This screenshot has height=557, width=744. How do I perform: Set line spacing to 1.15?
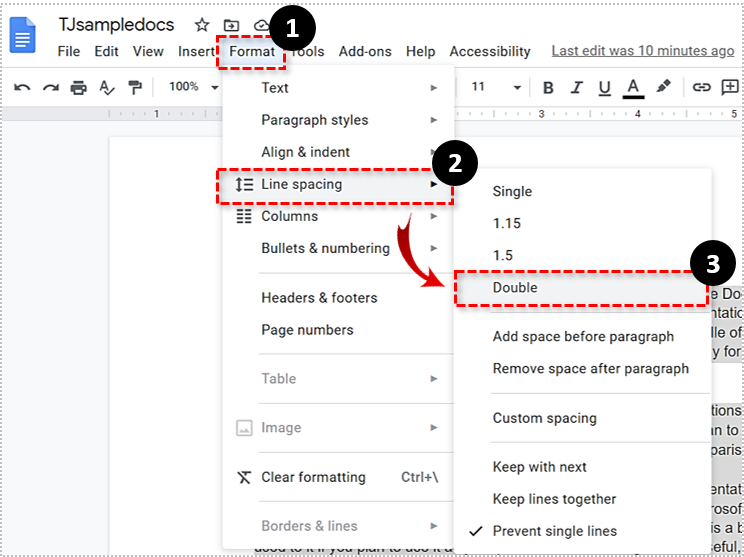tap(582, 223)
